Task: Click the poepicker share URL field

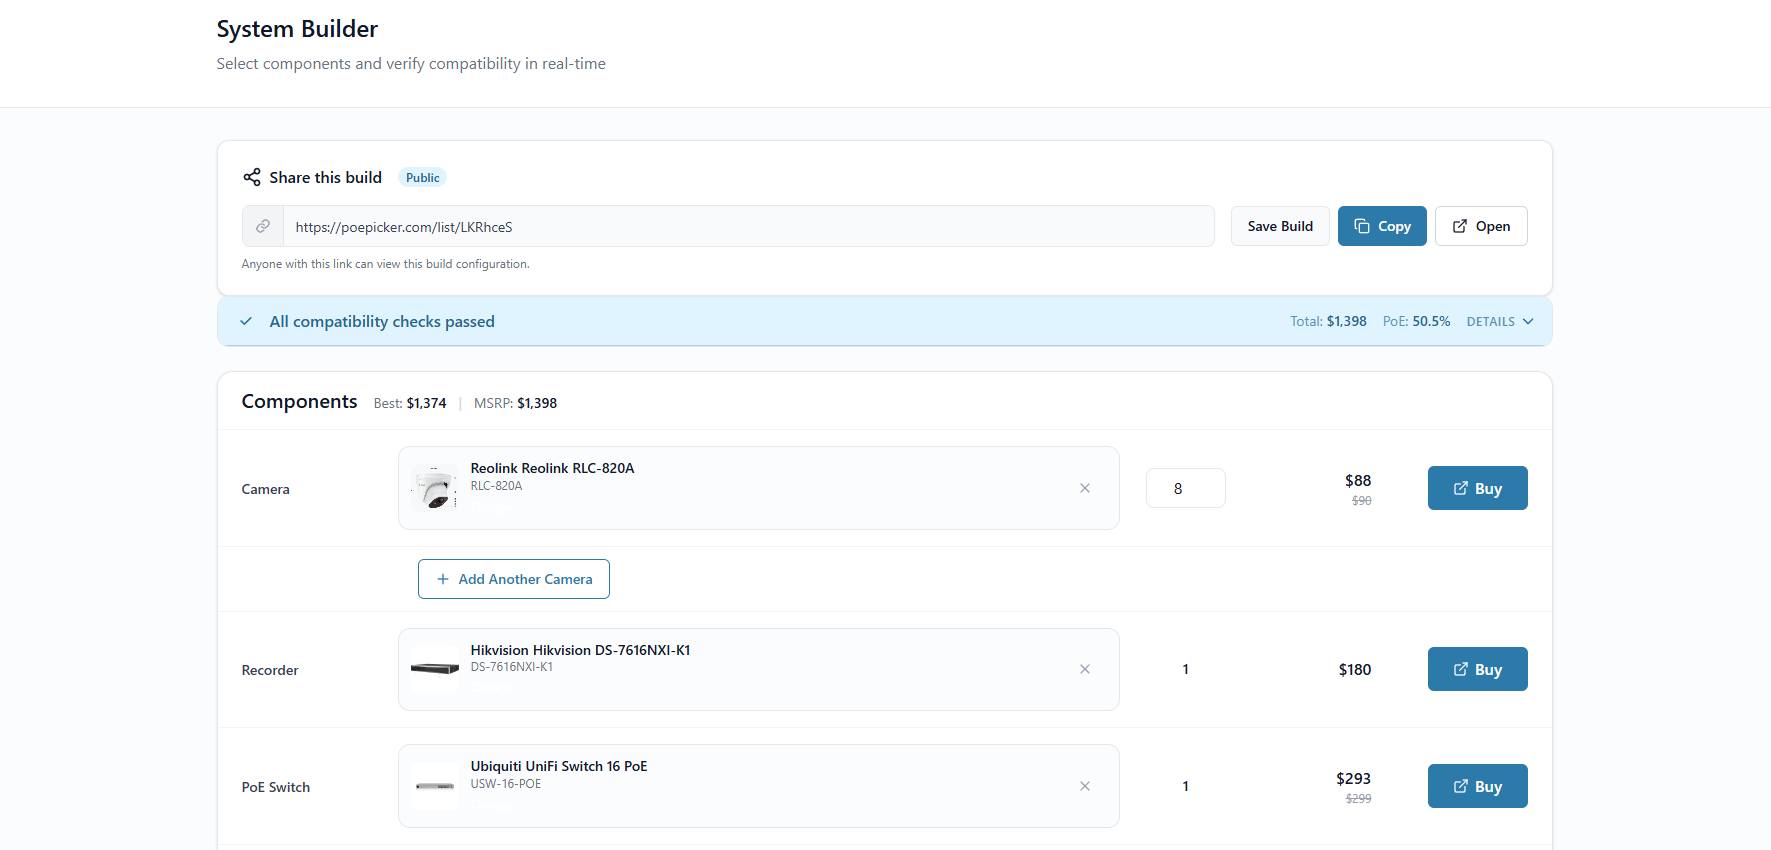Action: (748, 227)
